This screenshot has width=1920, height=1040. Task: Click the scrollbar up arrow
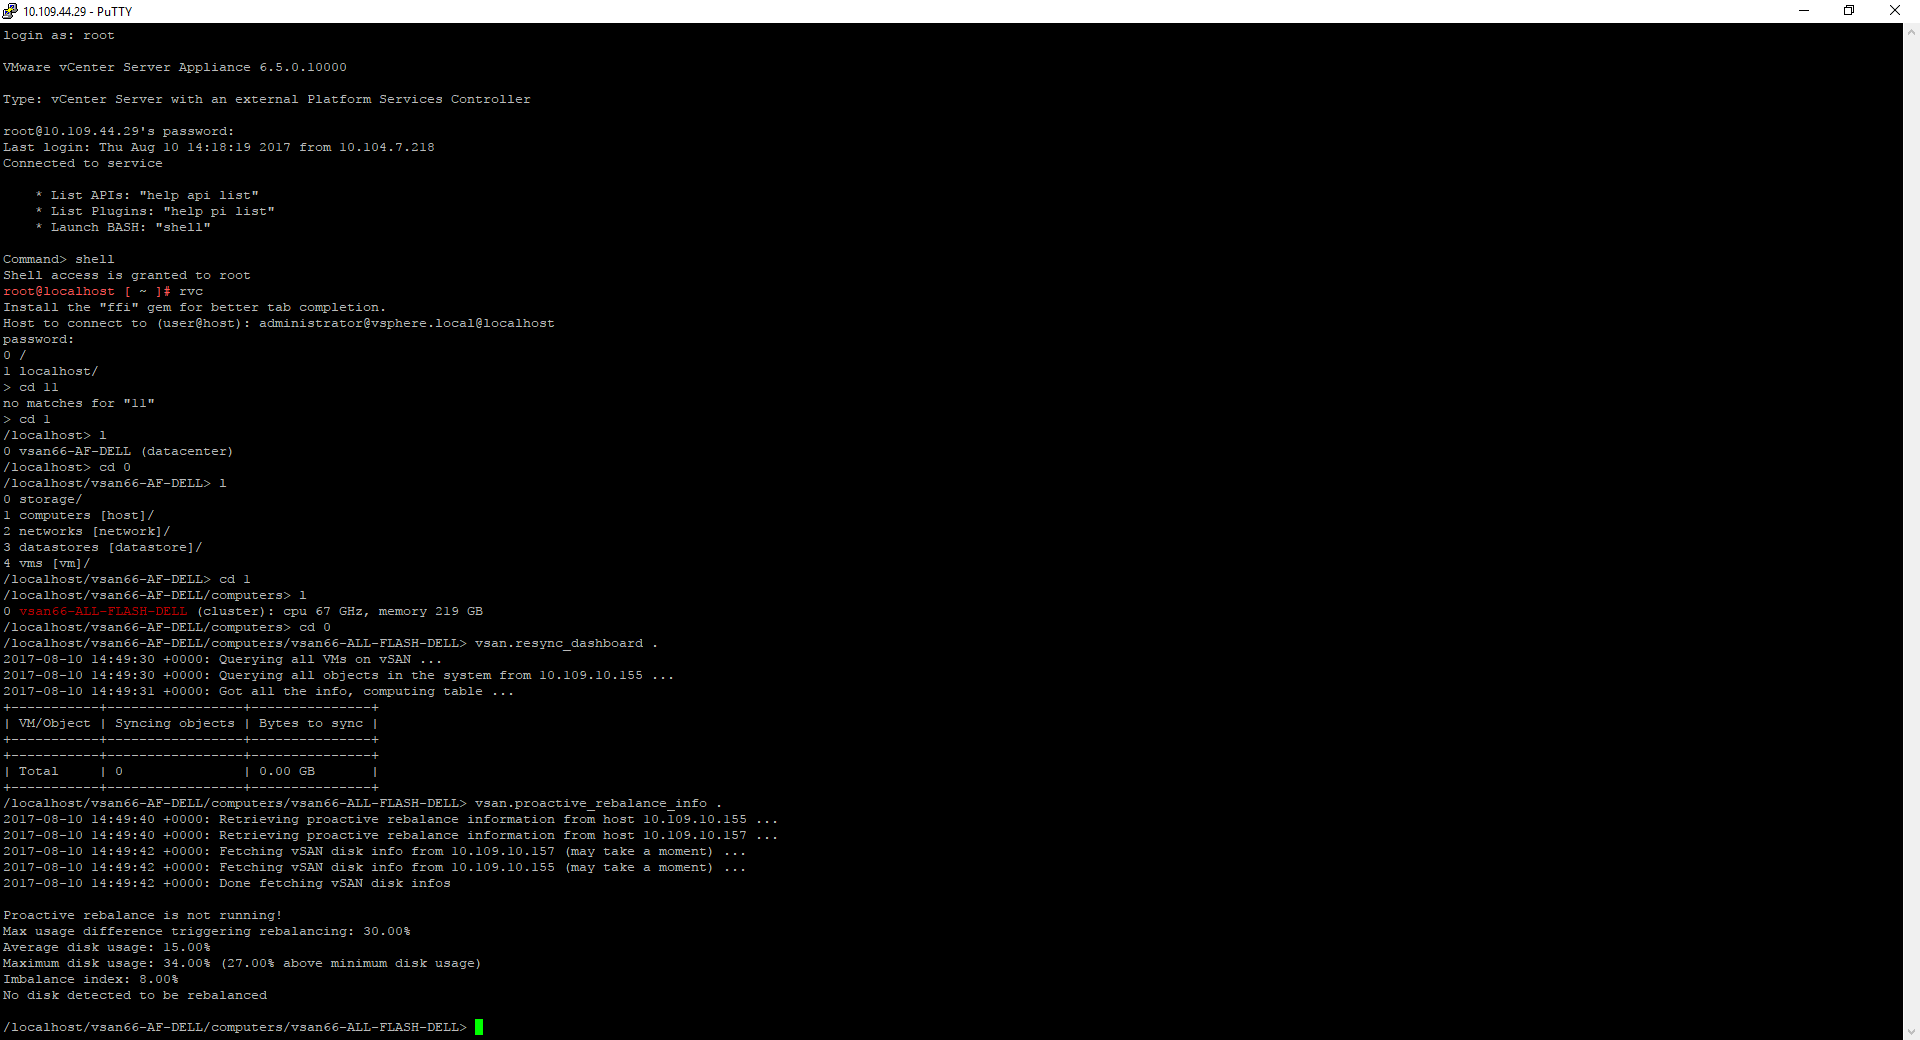click(1911, 32)
